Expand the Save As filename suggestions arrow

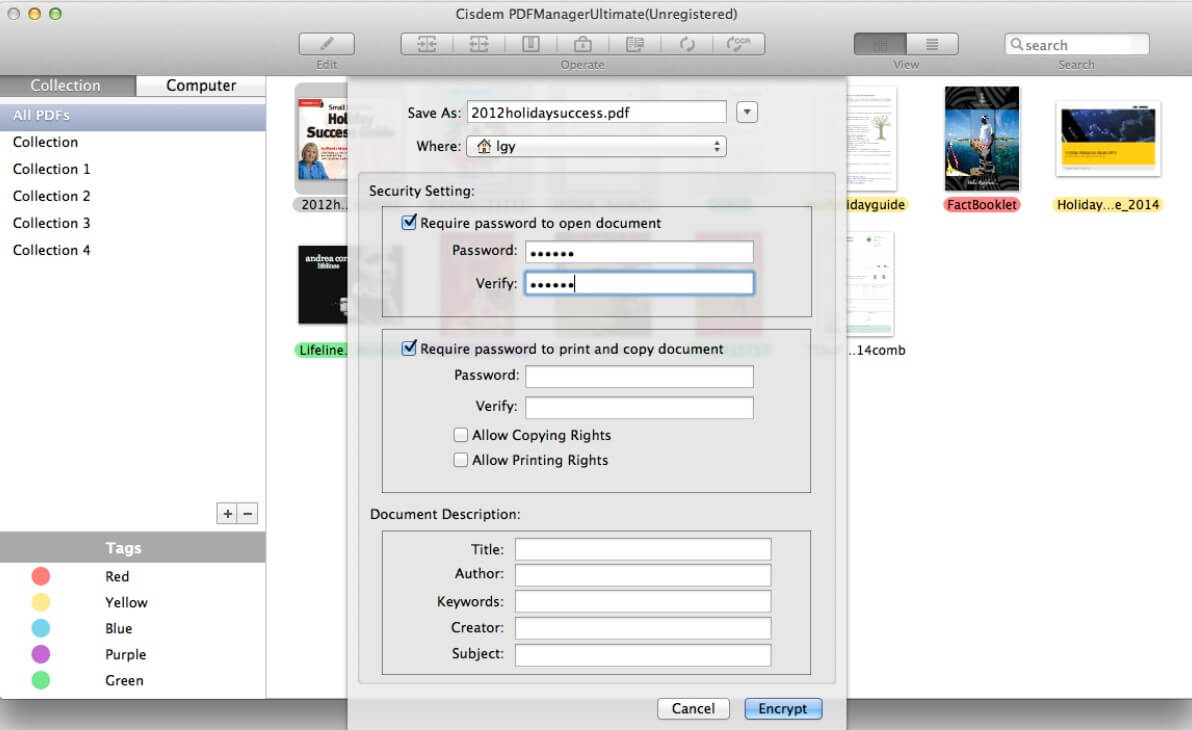click(x=745, y=111)
